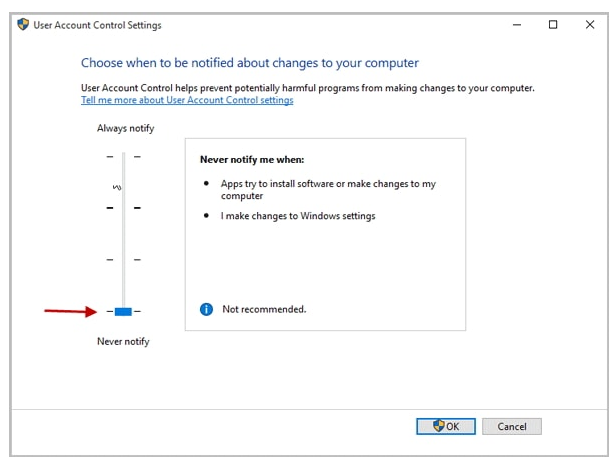Viewport: 616px width, 466px height.
Task: Click the Never notify me when heading
Action: 251,159
